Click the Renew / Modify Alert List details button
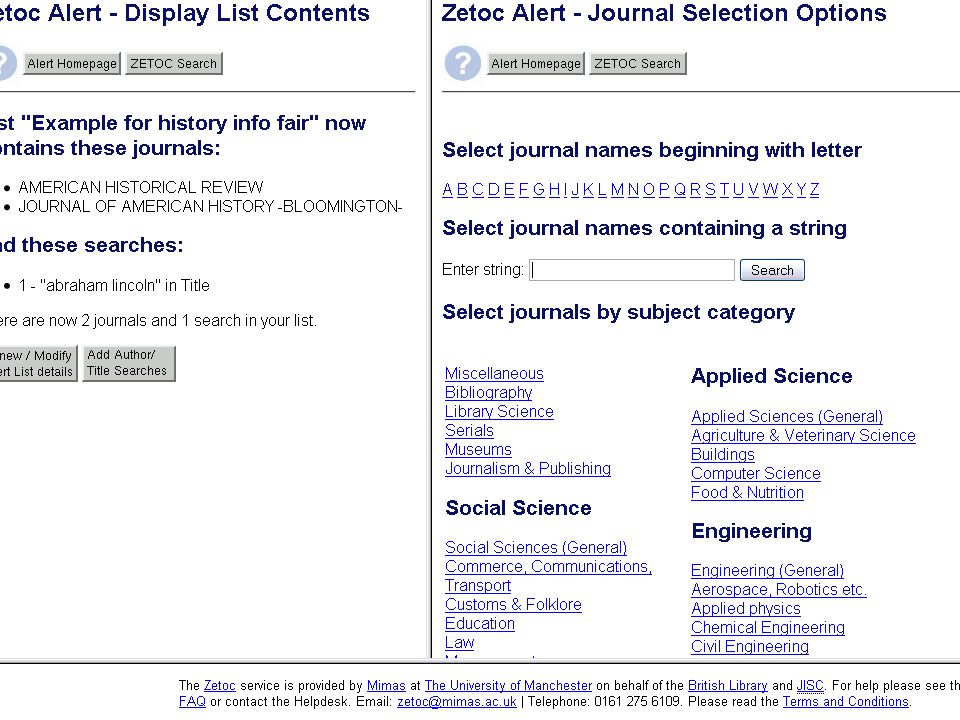 point(38,363)
